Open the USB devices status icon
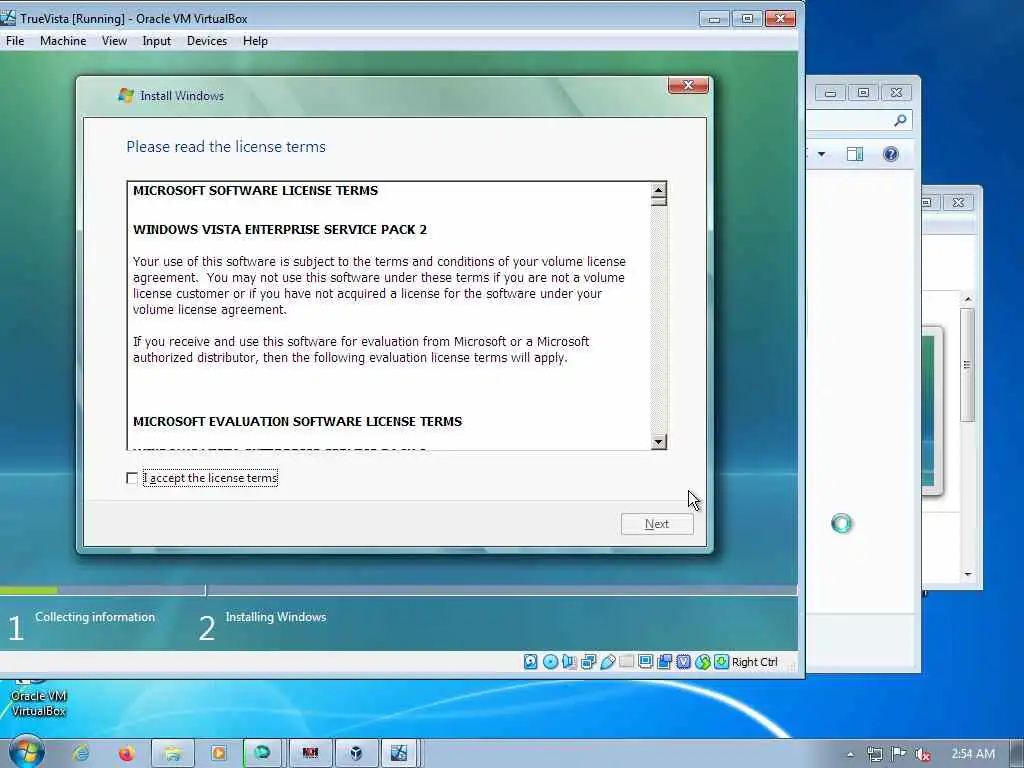 607,662
